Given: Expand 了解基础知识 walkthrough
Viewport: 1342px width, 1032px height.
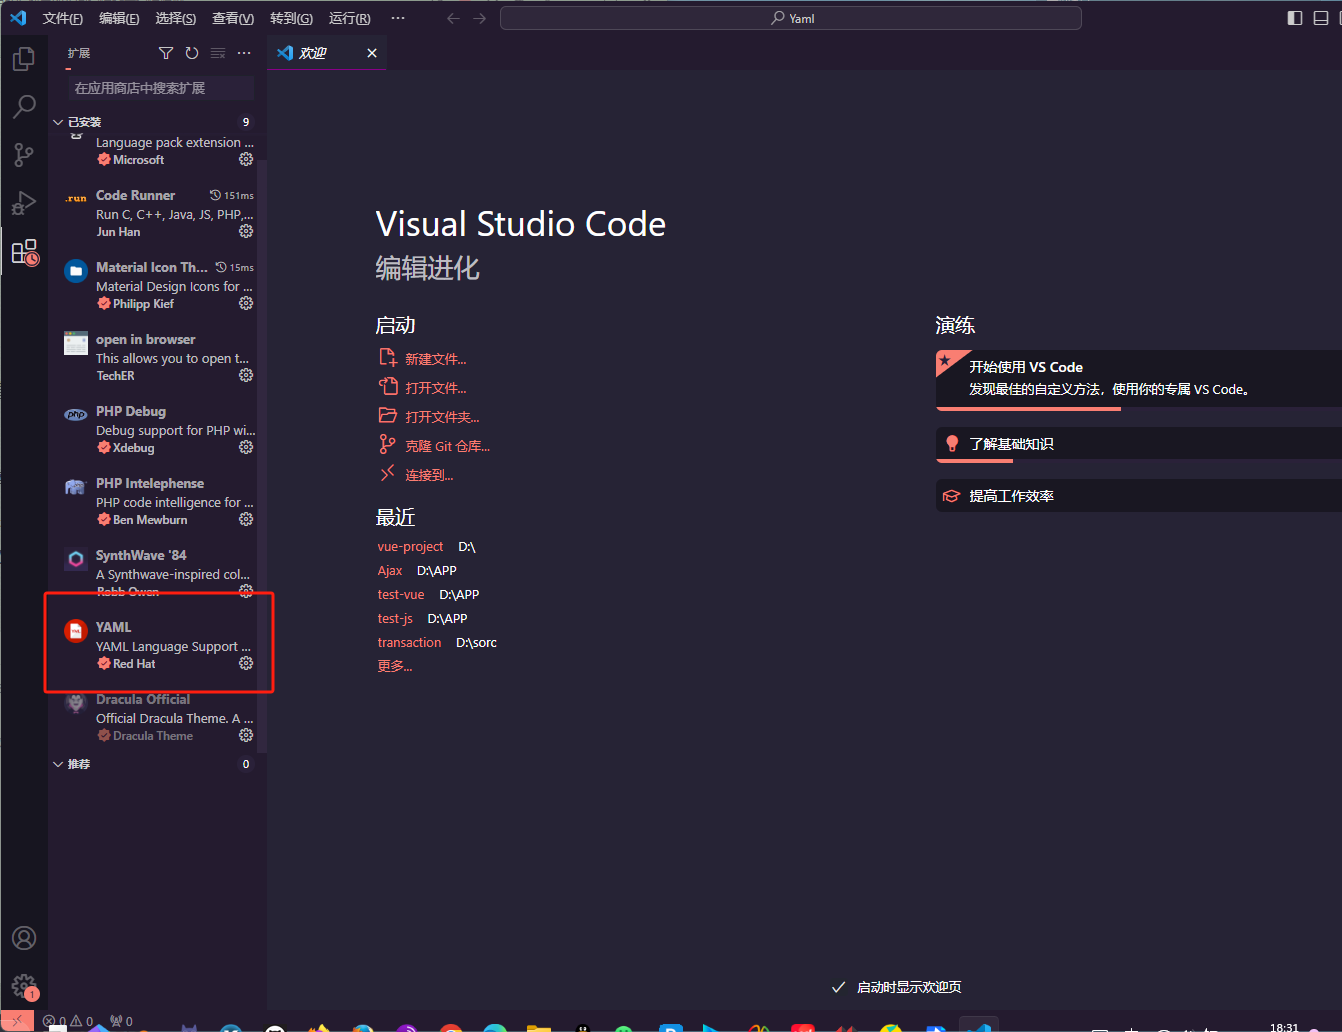Looking at the screenshot, I should click(x=1139, y=444).
